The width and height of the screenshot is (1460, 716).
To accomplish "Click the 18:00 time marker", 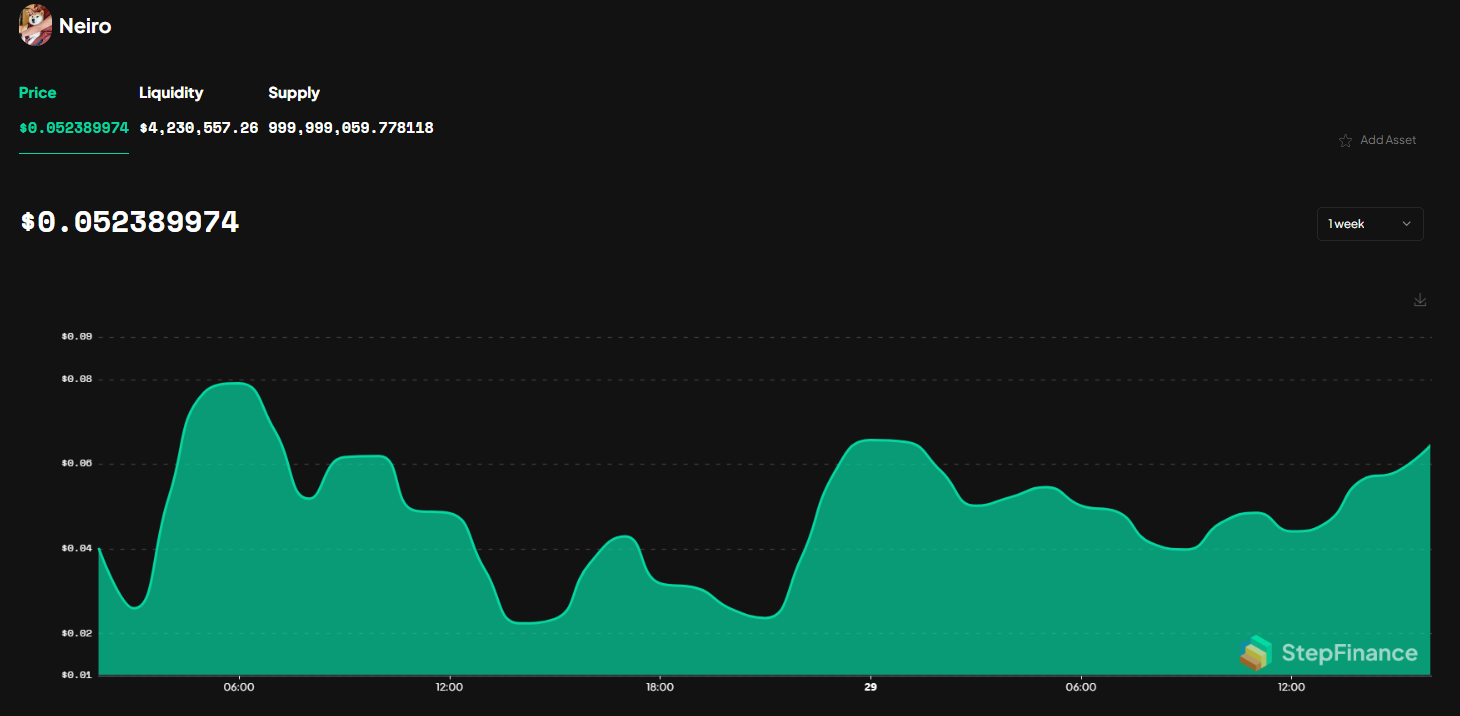I will 659,687.
